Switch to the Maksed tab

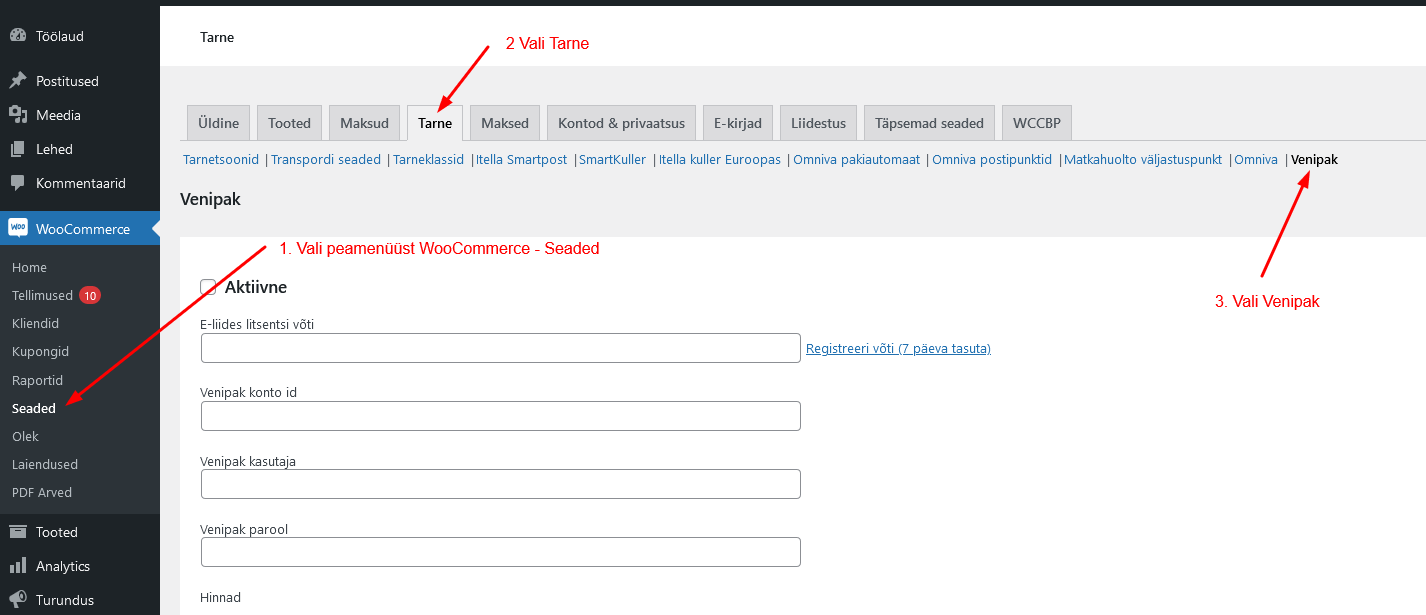click(504, 123)
